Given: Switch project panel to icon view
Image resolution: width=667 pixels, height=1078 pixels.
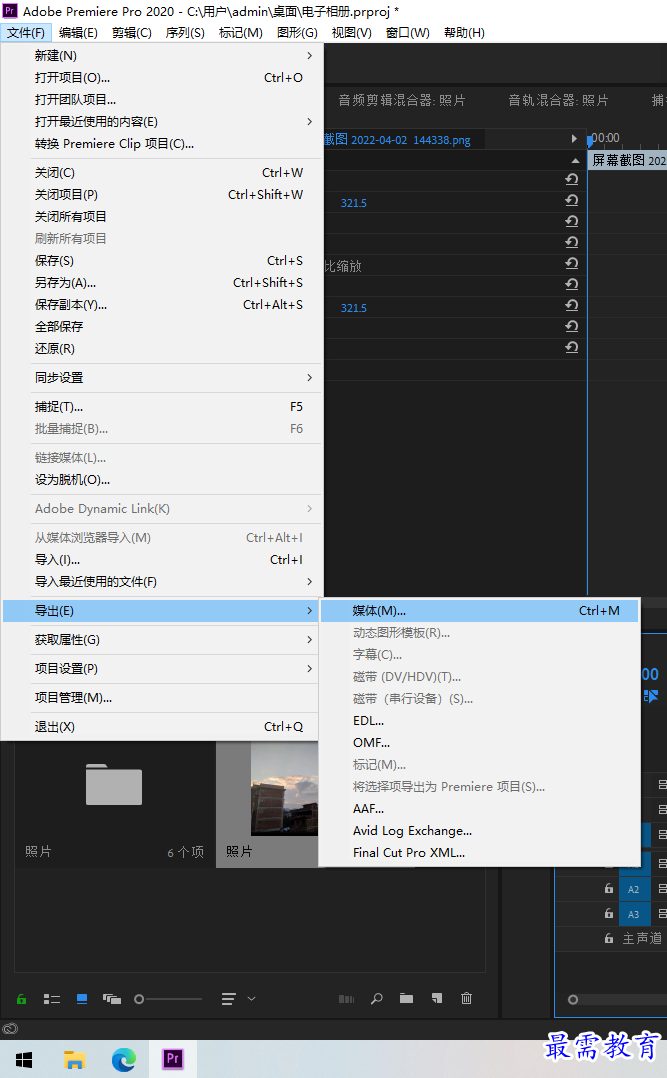Looking at the screenshot, I should point(82,999).
